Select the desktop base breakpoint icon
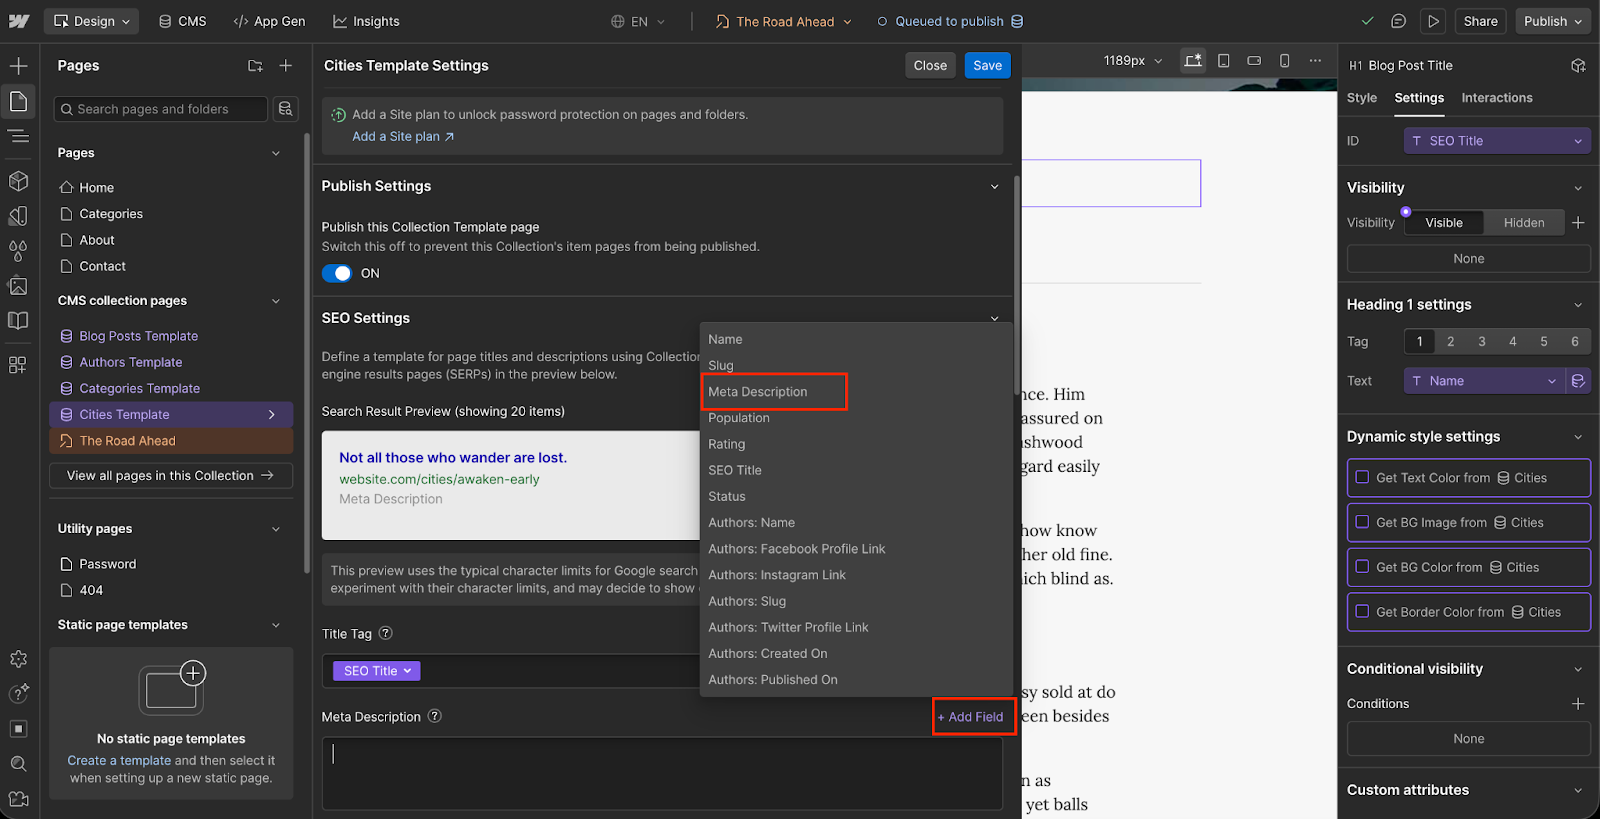Image resolution: width=1600 pixels, height=819 pixels. click(x=1193, y=61)
